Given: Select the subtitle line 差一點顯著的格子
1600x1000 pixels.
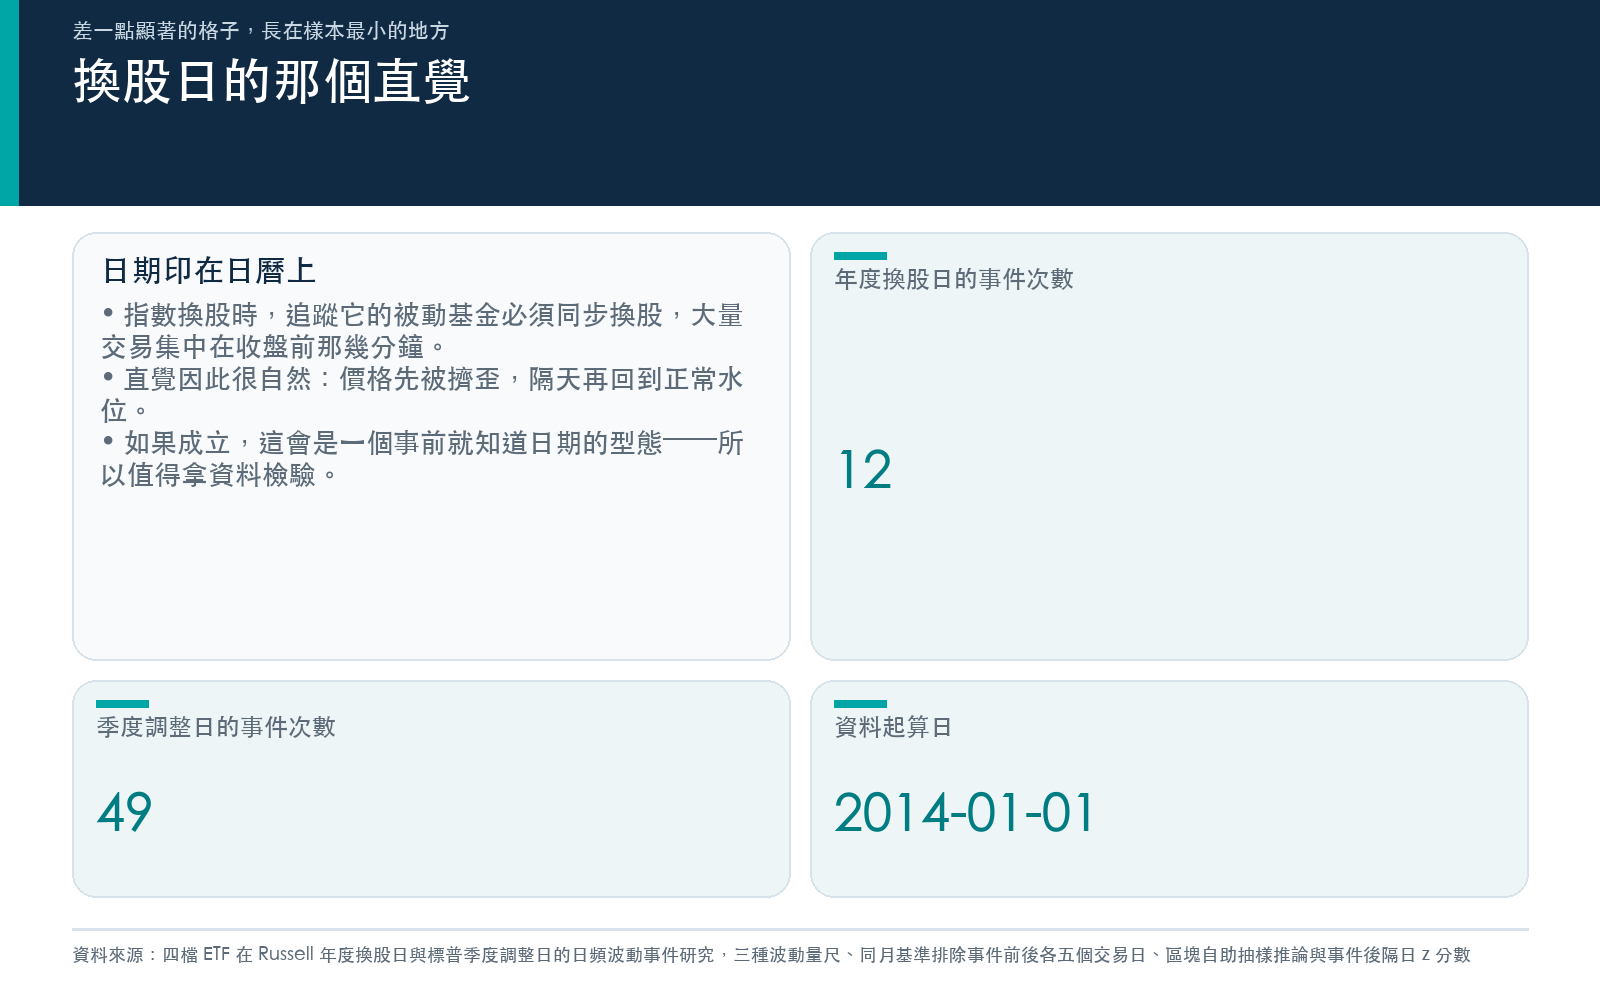Looking at the screenshot, I should click(x=261, y=31).
